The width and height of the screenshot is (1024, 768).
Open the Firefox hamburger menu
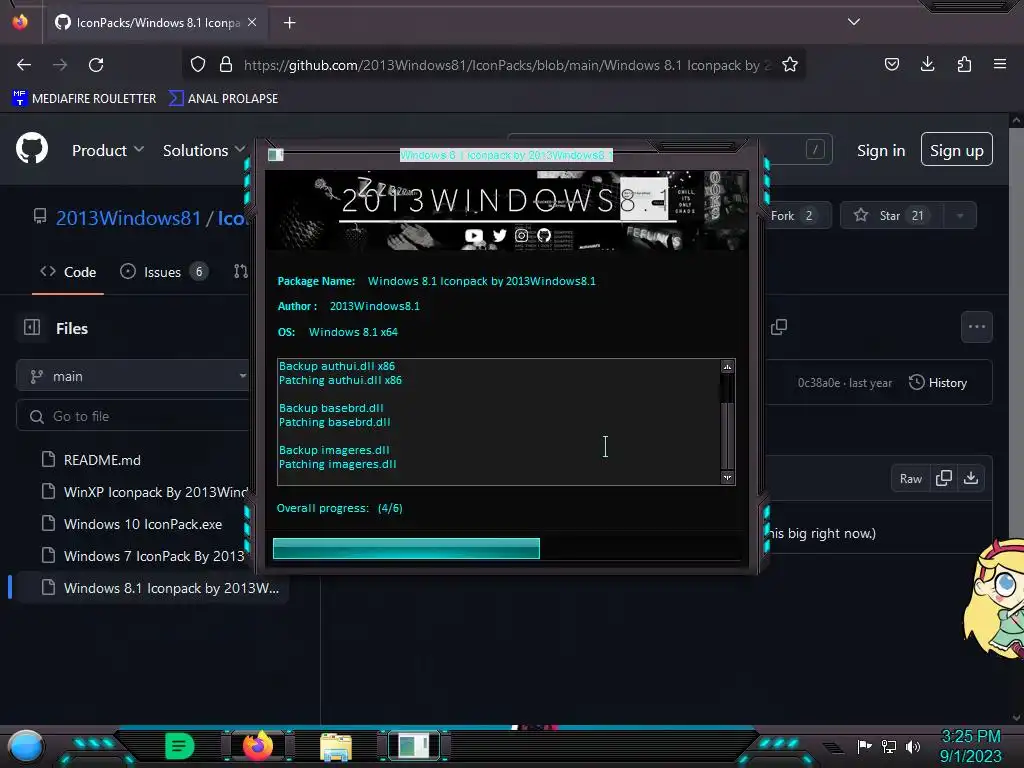click(1000, 64)
